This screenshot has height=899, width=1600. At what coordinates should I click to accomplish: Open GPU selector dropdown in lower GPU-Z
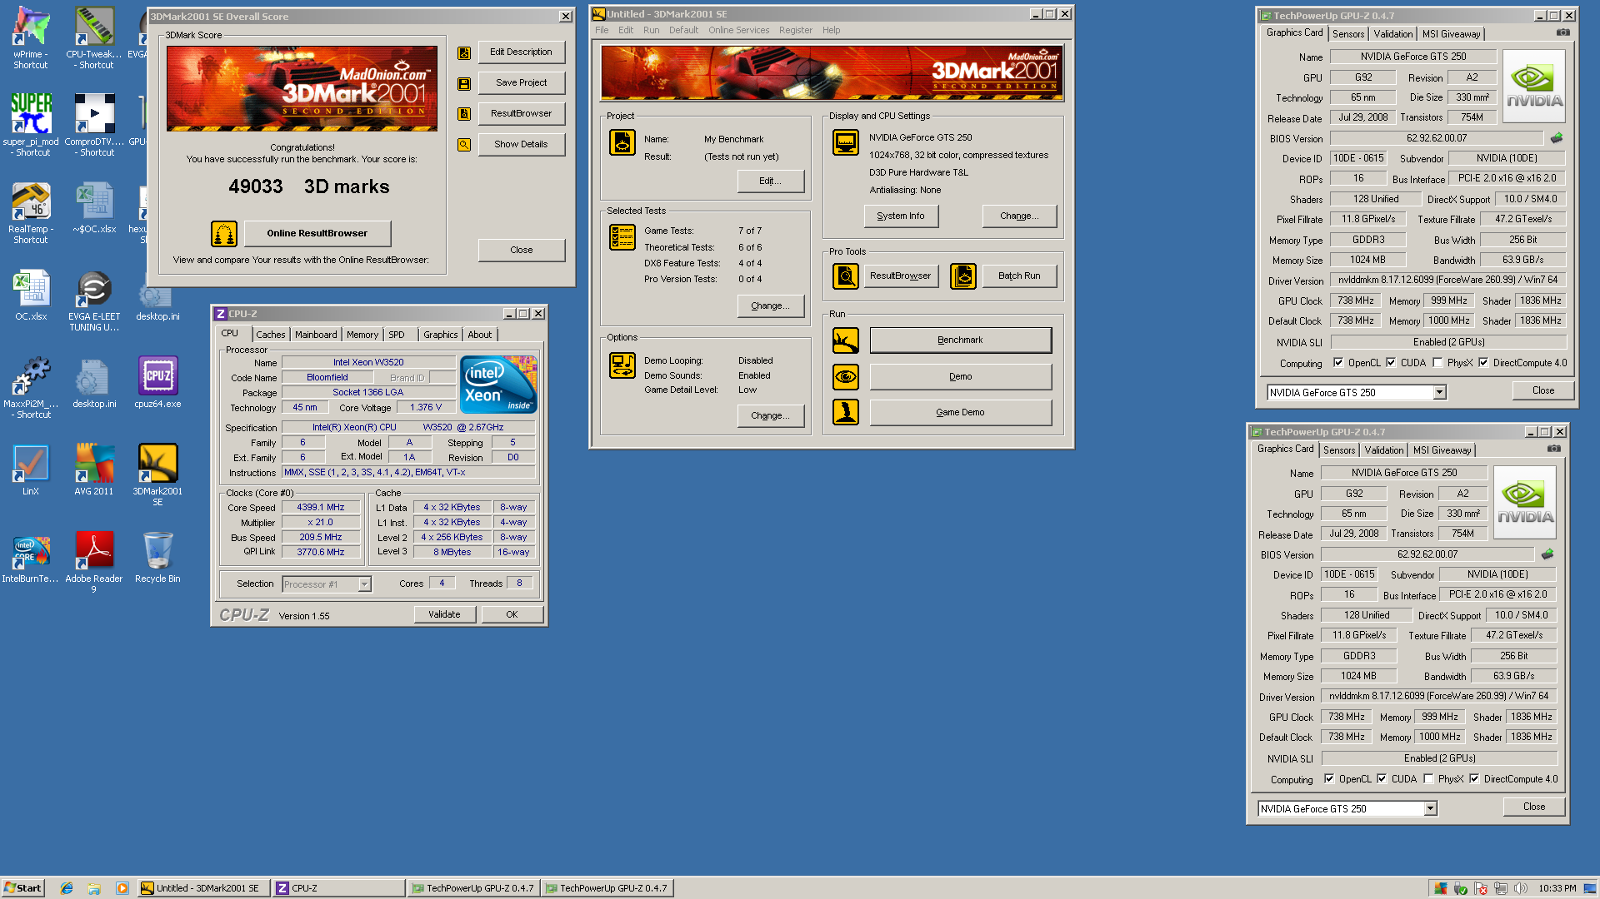click(1431, 809)
